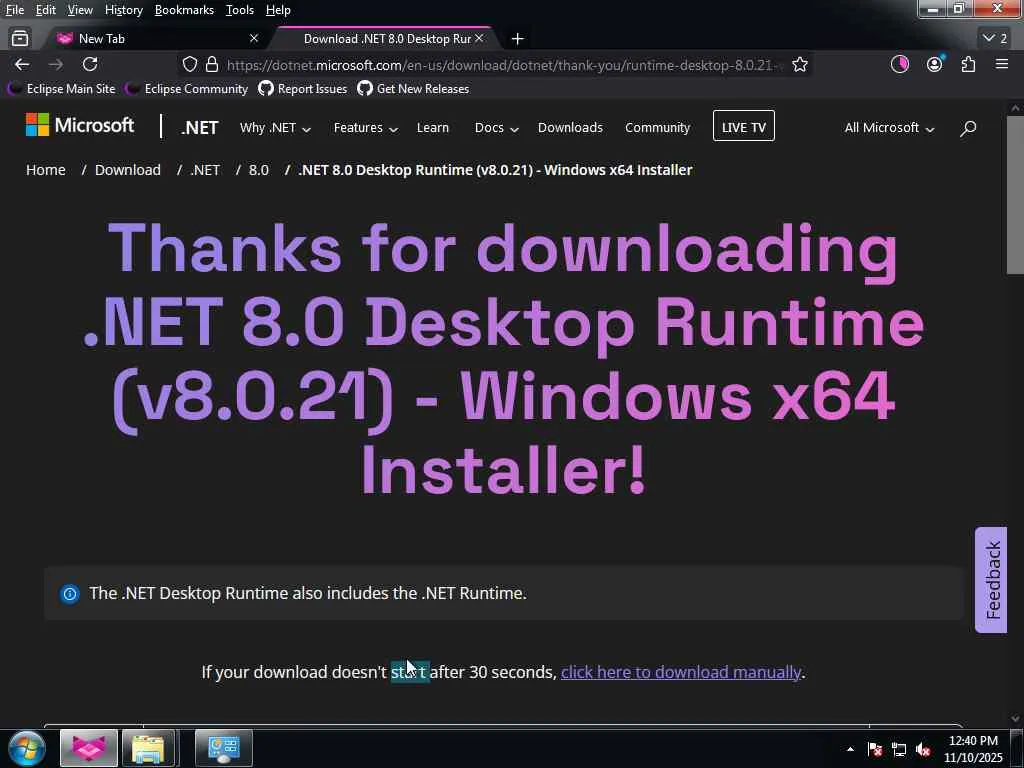
Task: Open the Tools menu
Action: (239, 10)
